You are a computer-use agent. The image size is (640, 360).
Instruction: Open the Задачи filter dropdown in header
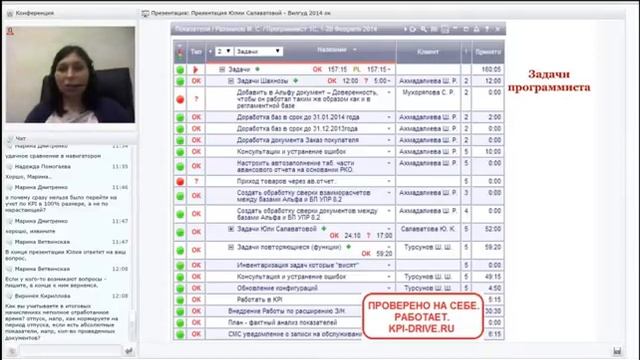(258, 51)
